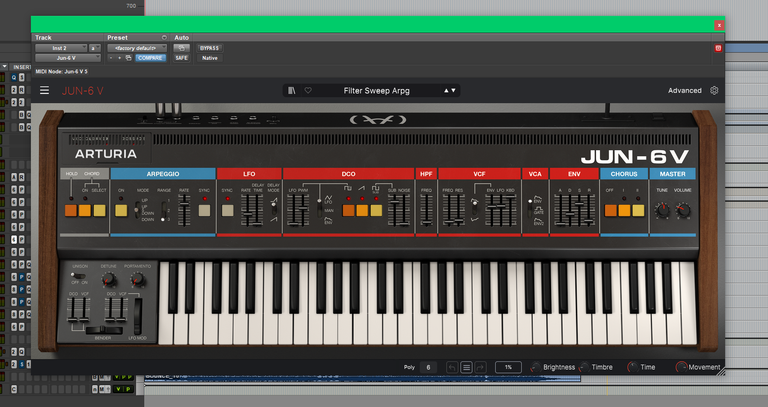The image size is (768, 407).
Task: Click the Arpeggio Rate slider
Action: (184, 210)
